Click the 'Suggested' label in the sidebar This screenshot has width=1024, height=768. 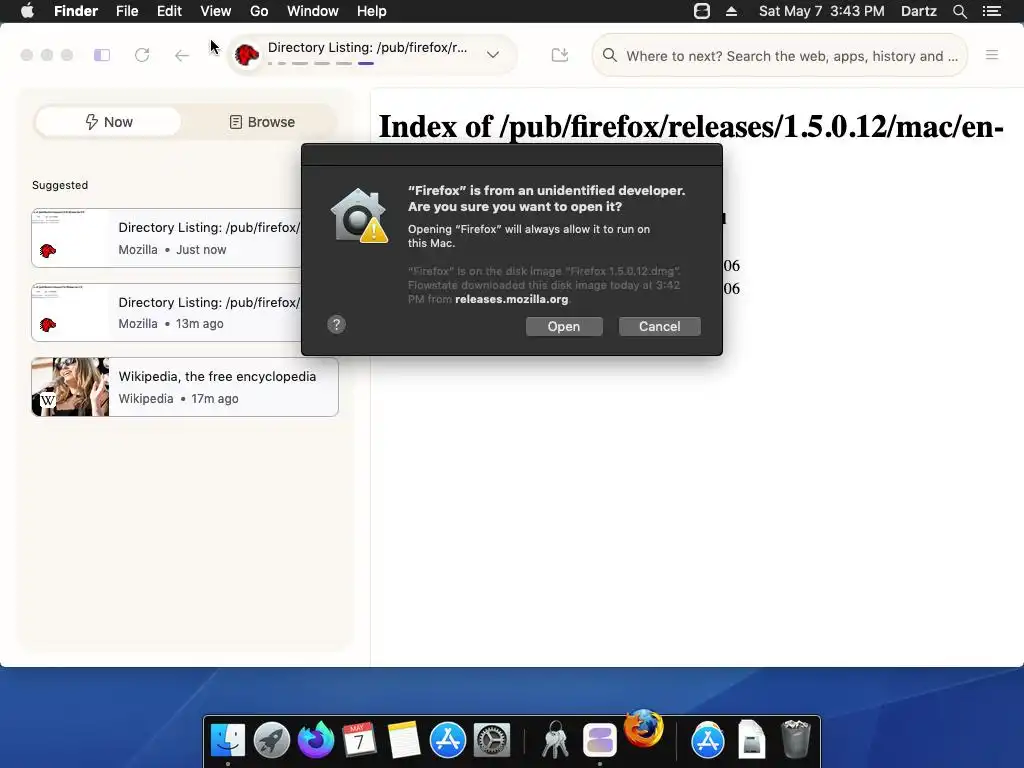[60, 185]
